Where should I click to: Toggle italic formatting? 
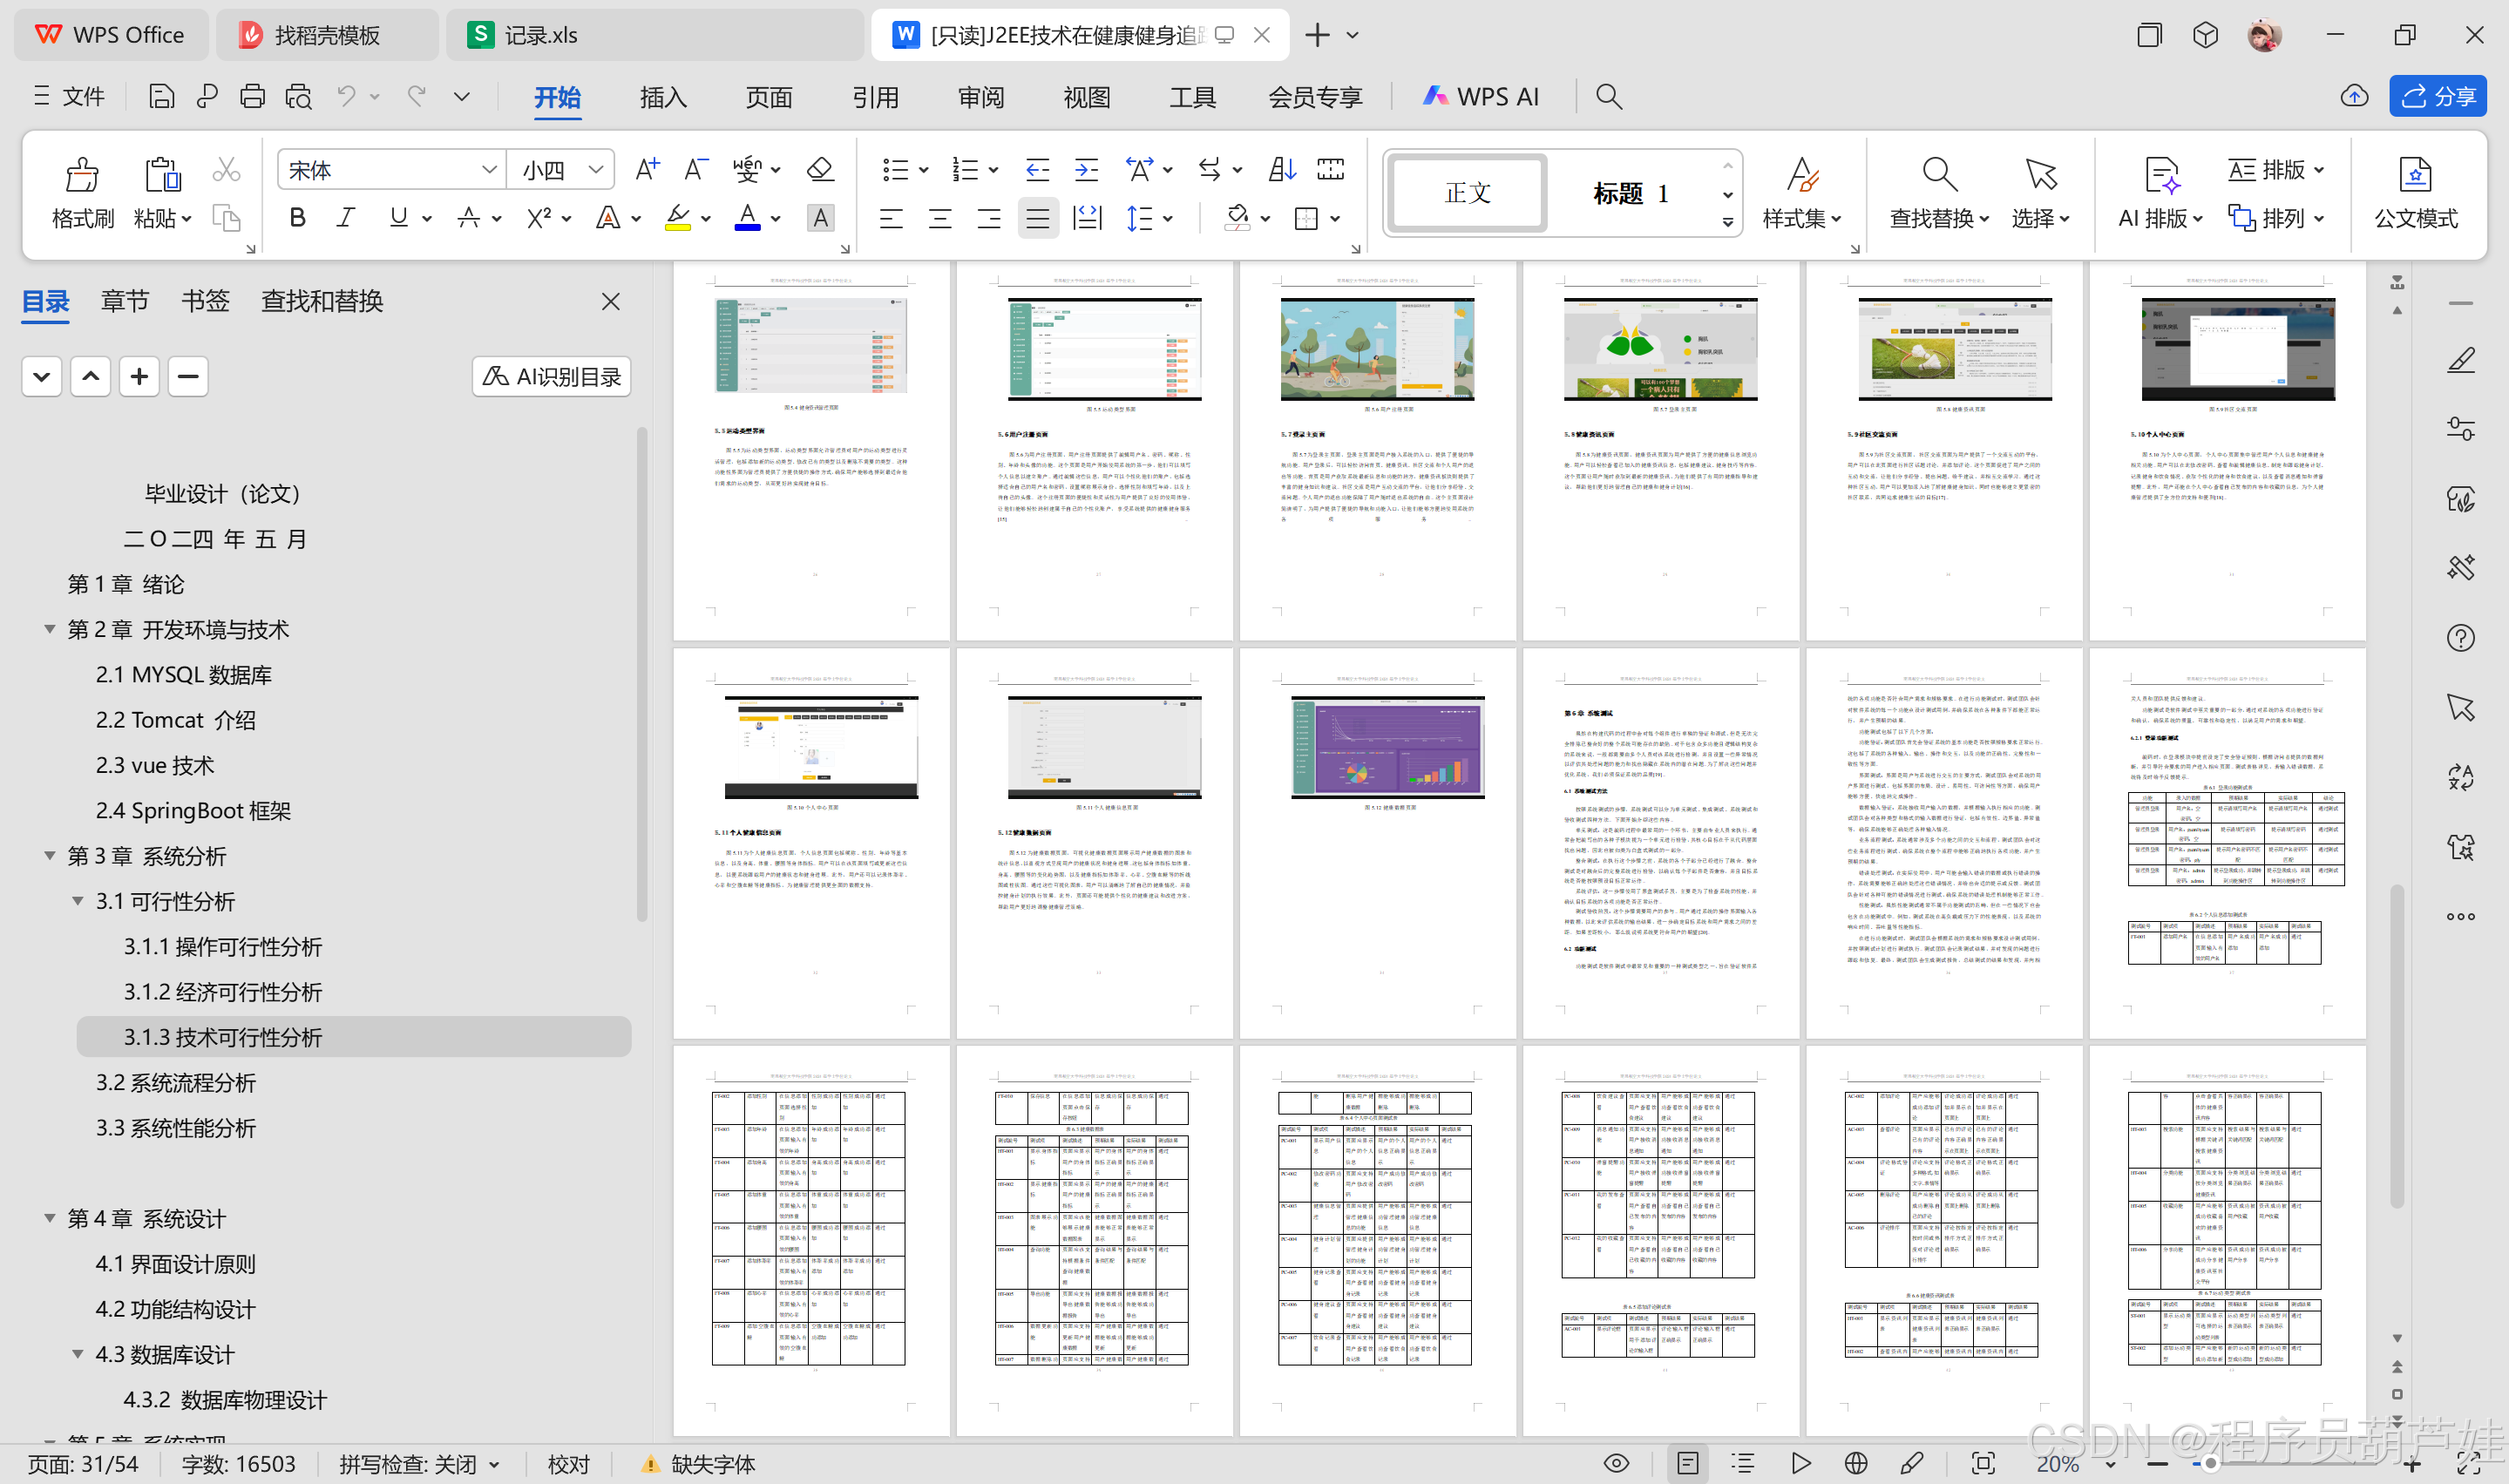click(x=346, y=218)
